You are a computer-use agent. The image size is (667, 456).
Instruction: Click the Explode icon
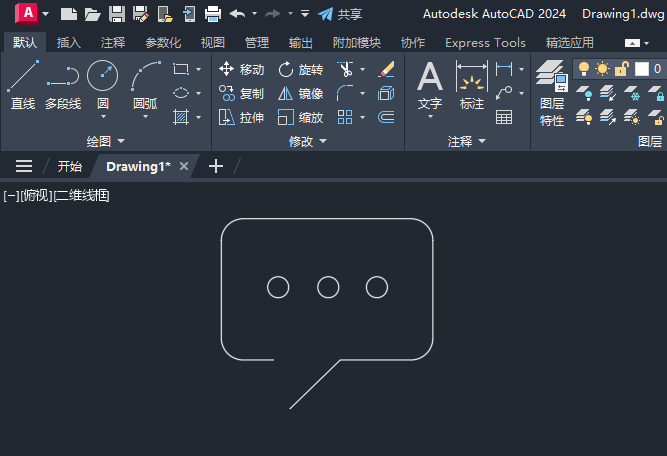pos(386,93)
